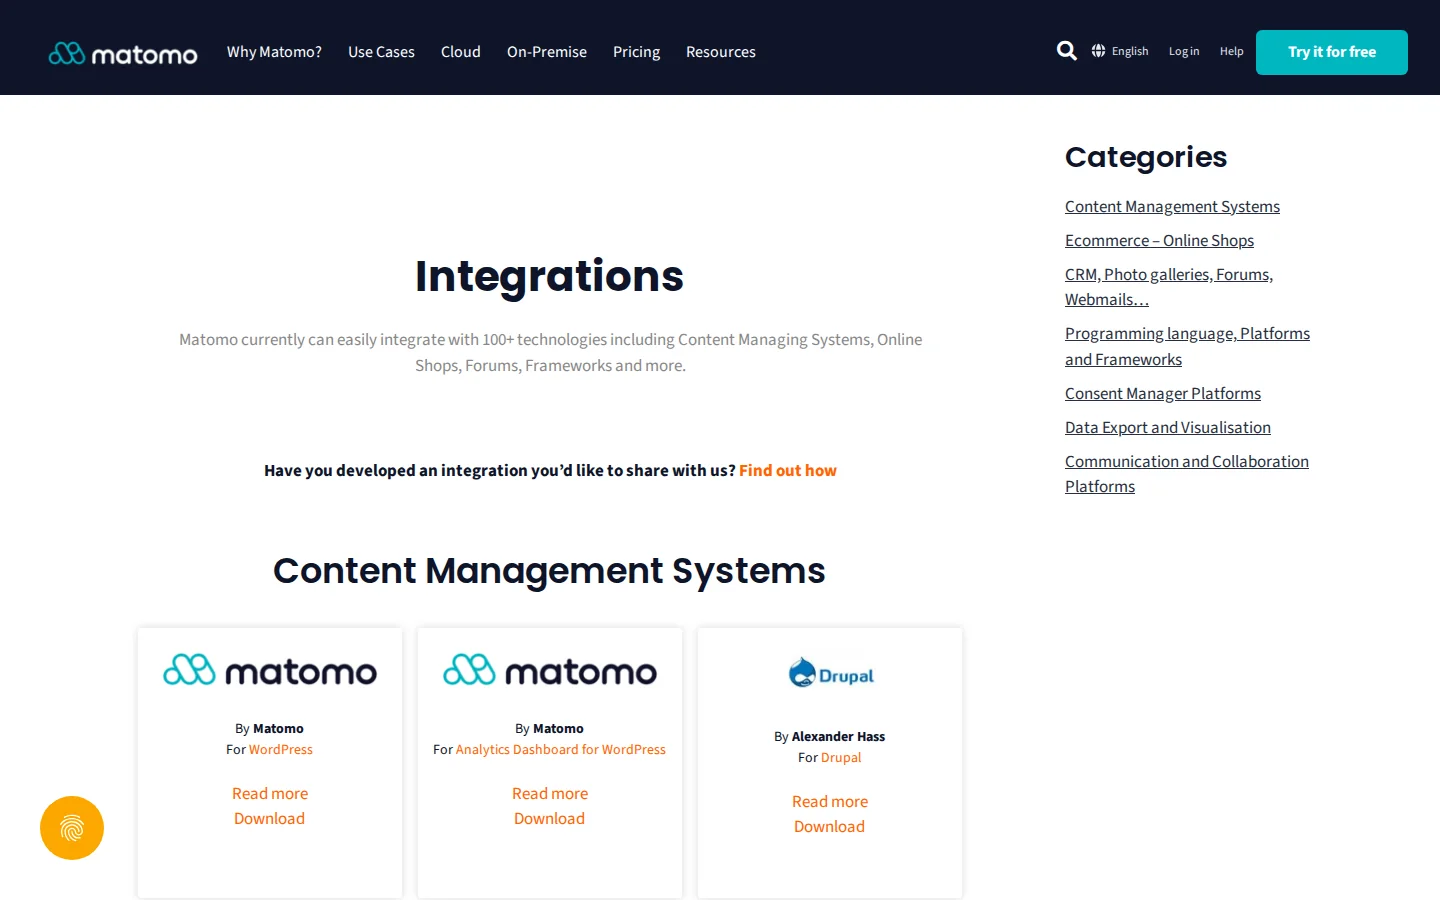Open Data Export and Visualisation category
The height and width of the screenshot is (900, 1440).
coord(1168,427)
